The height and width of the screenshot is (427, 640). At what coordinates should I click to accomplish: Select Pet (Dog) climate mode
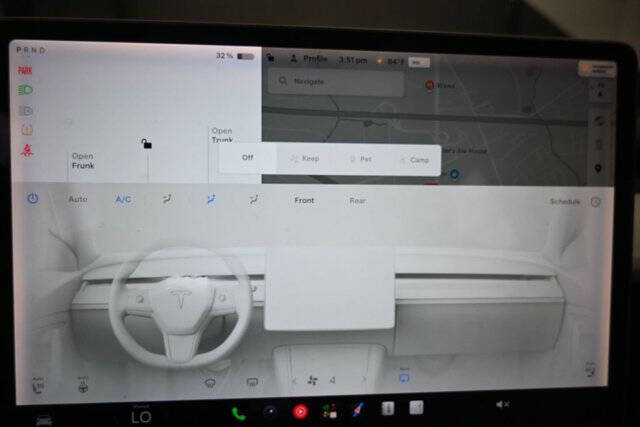[x=361, y=159]
